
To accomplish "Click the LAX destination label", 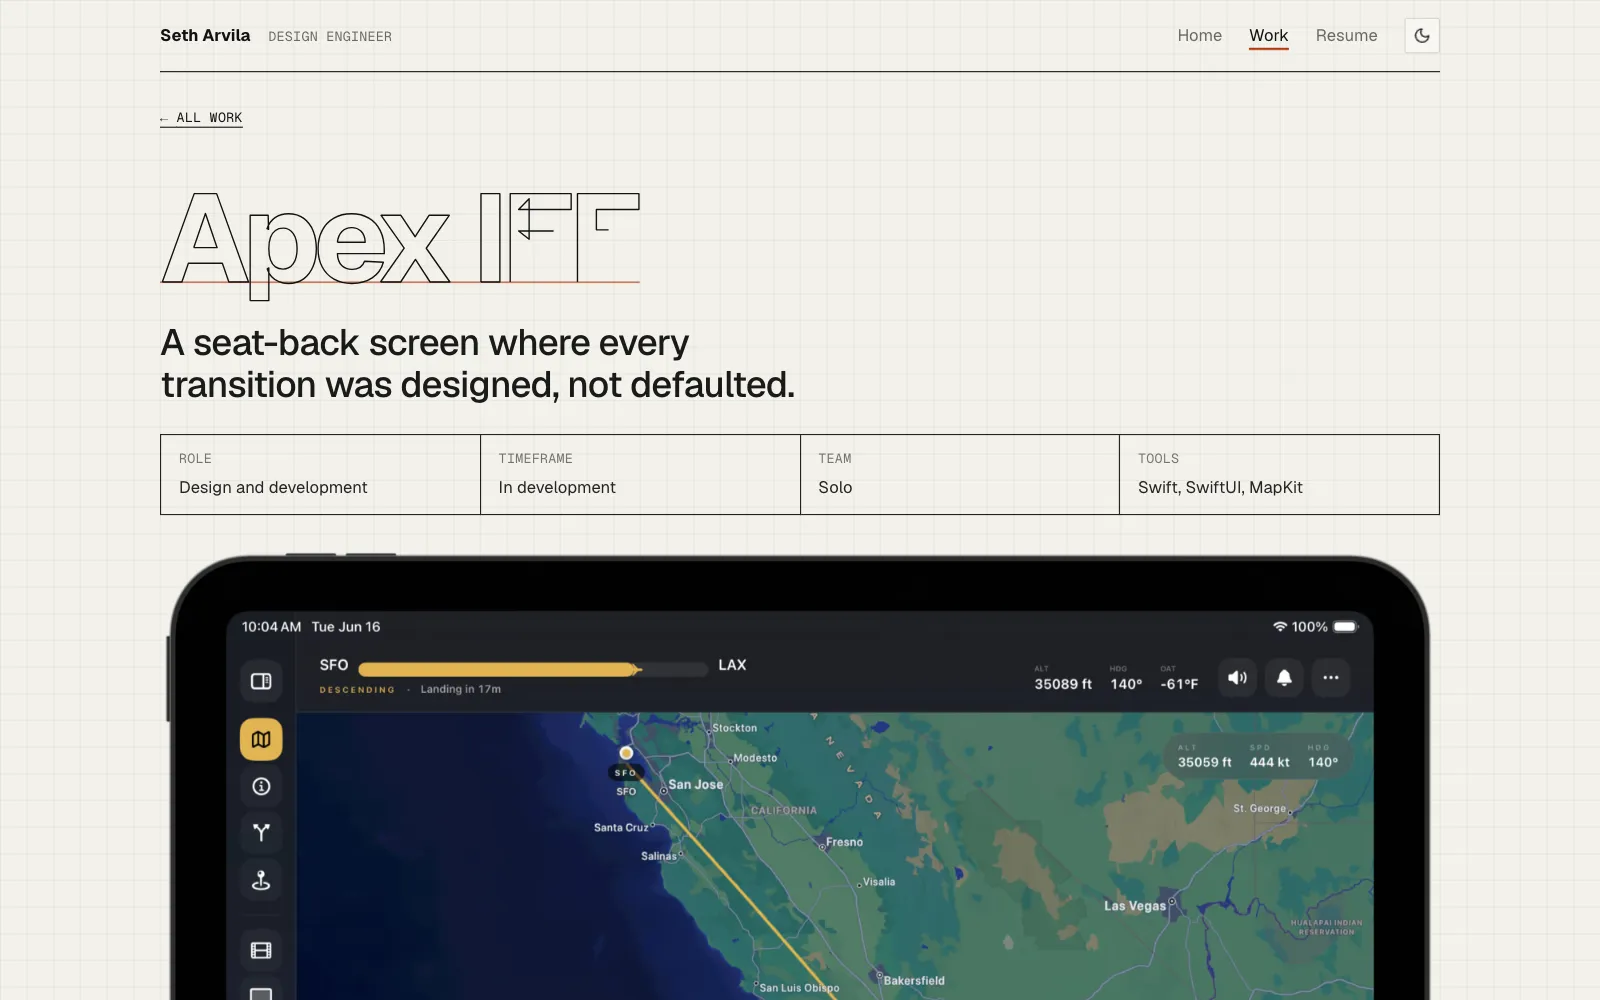I will (x=732, y=665).
